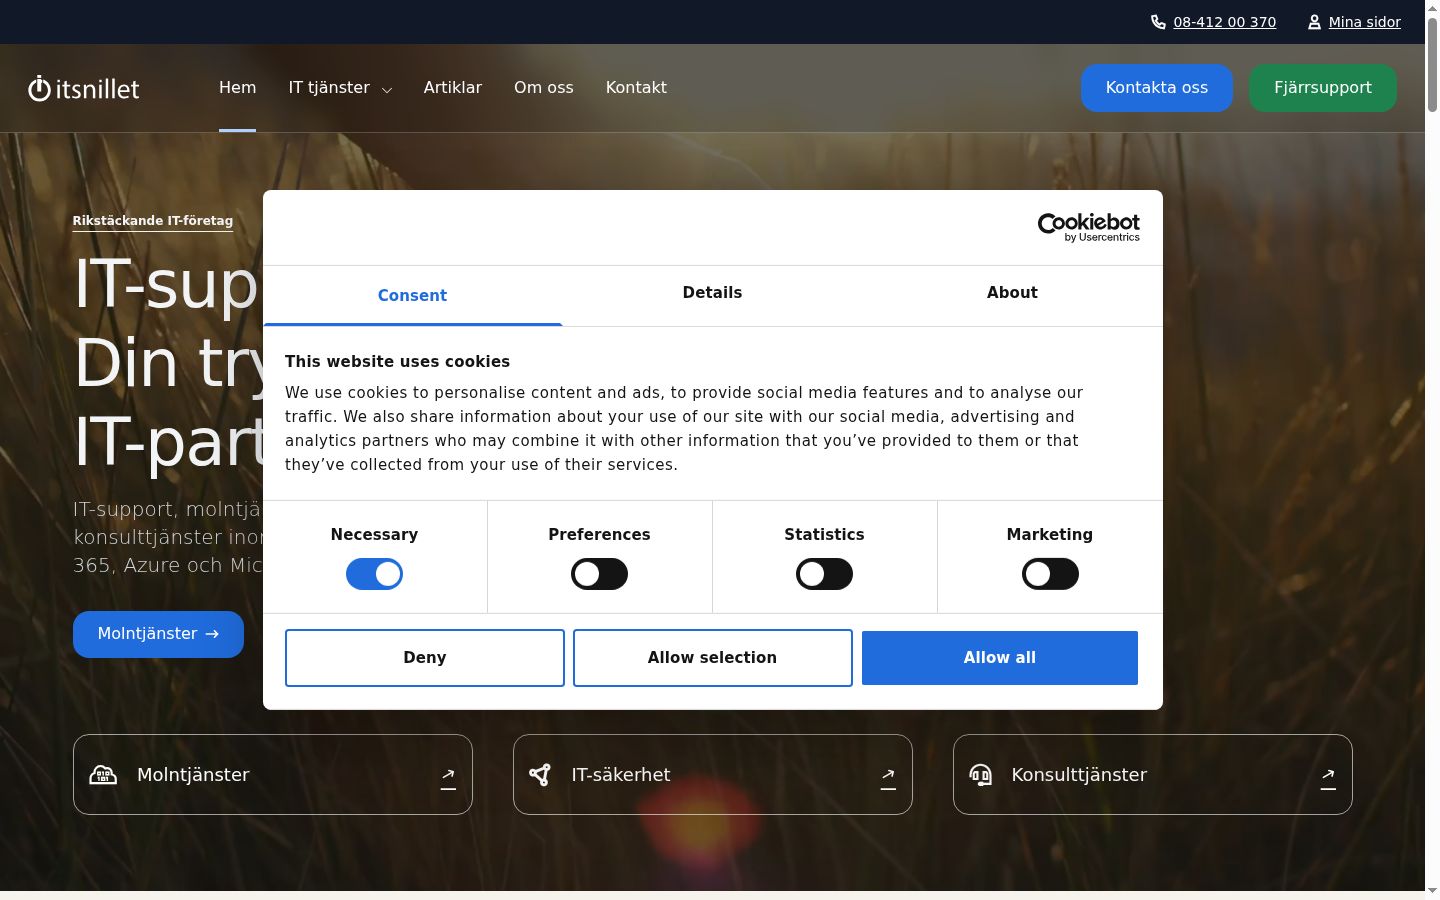The image size is (1440, 900).
Task: Click the Allow all button
Action: [1000, 658]
